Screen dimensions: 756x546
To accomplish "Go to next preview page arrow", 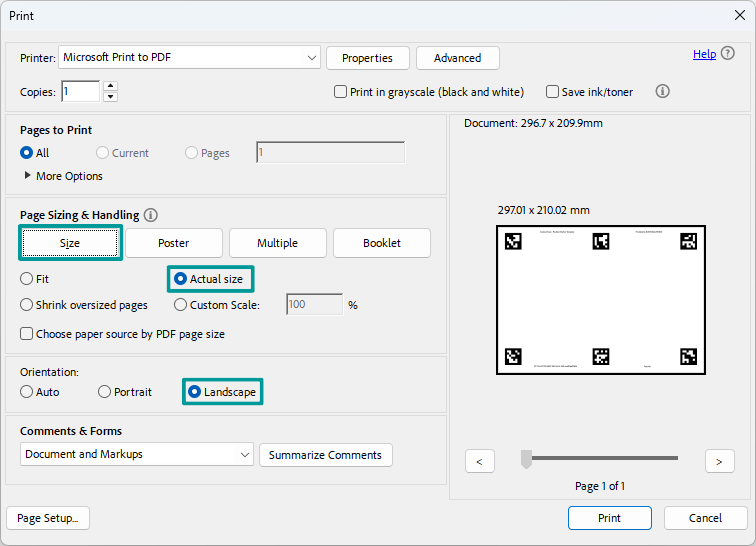I will pyautogui.click(x=719, y=461).
